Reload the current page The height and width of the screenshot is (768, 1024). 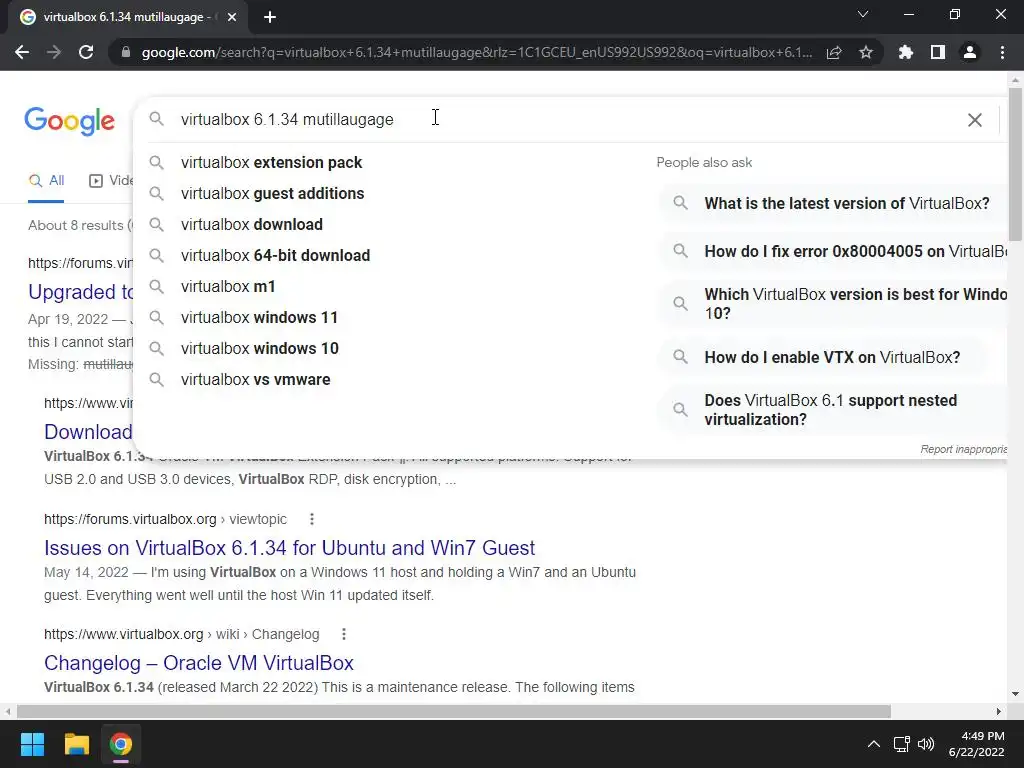click(86, 52)
